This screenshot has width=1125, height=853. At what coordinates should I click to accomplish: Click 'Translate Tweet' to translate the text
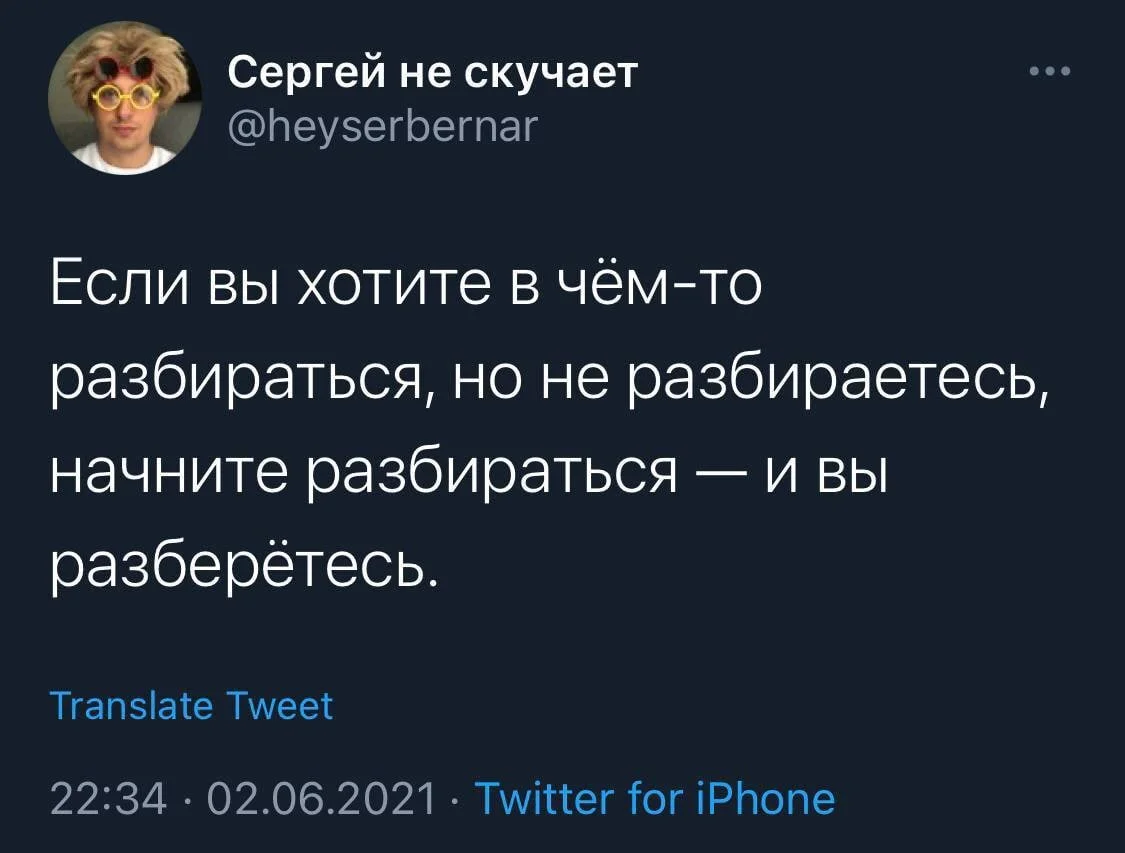coord(193,706)
